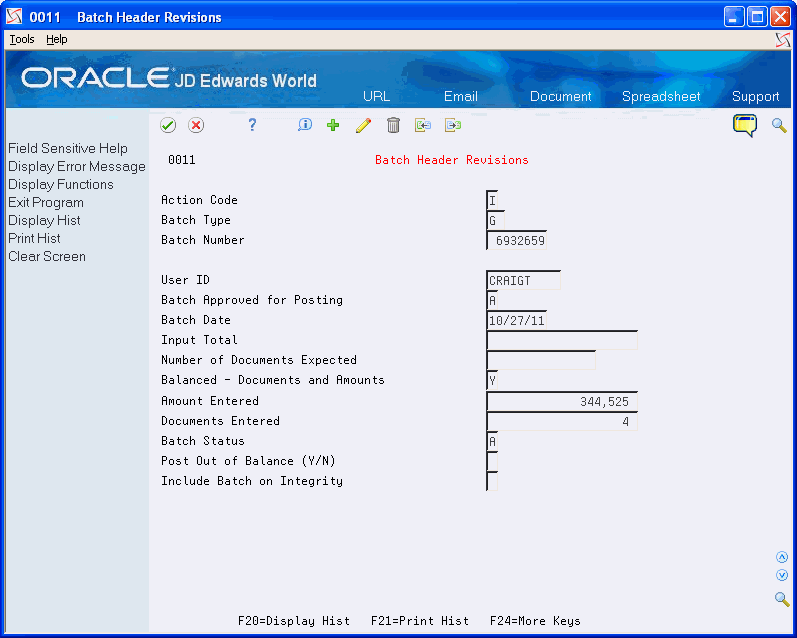The width and height of the screenshot is (797, 638).
Task: Select the URL tab link
Action: (x=376, y=96)
